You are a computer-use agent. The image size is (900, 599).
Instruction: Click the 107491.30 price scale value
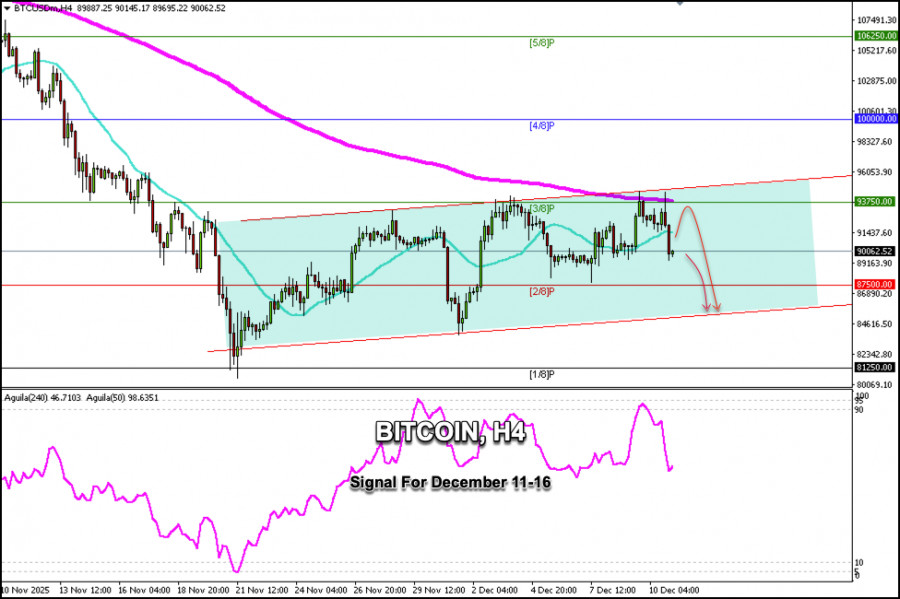click(876, 20)
